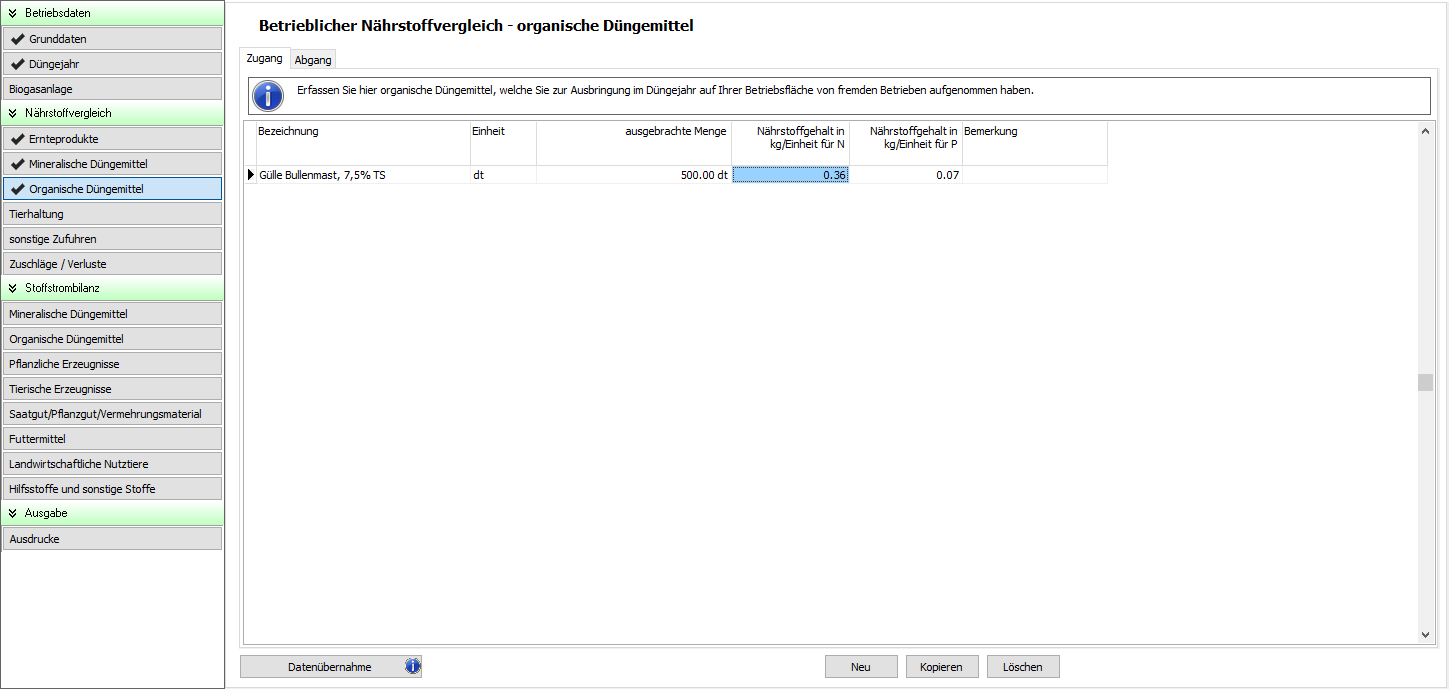Screen dimensions: 1449x689
Task: Open Ausdrucke in the sidebar
Action: 112,539
